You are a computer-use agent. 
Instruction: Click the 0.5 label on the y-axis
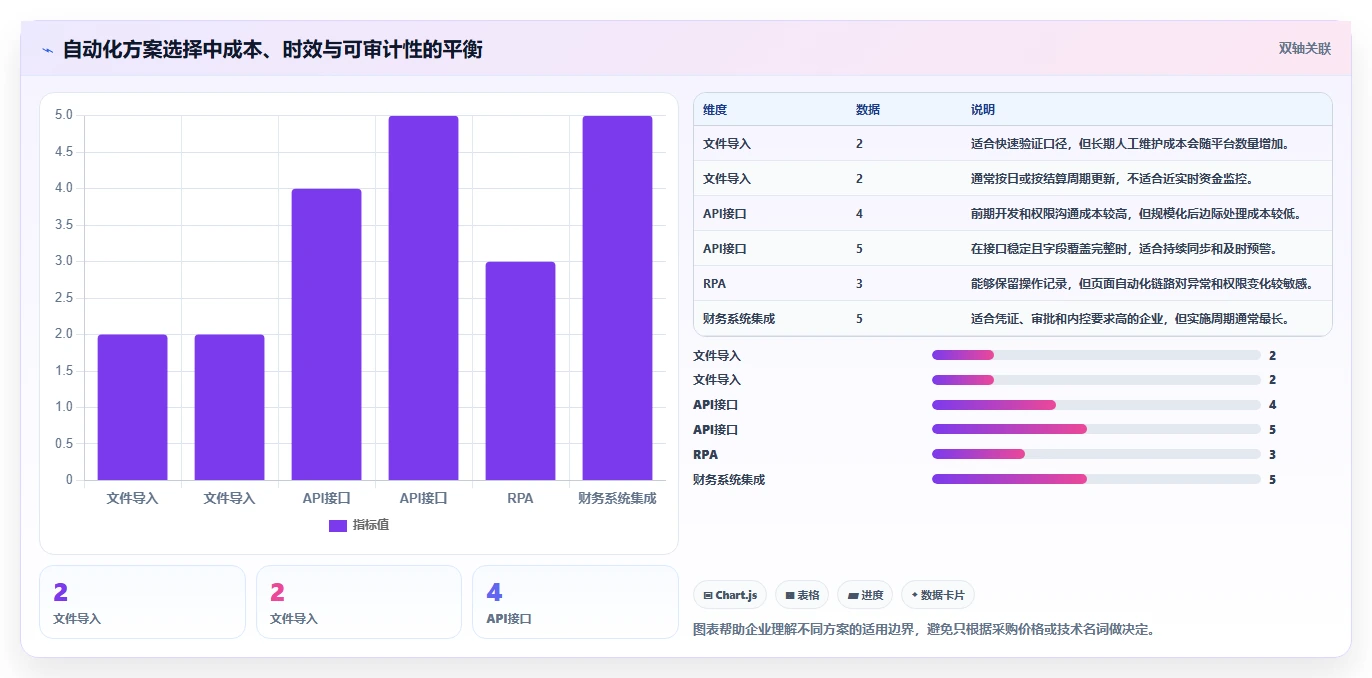[64, 444]
